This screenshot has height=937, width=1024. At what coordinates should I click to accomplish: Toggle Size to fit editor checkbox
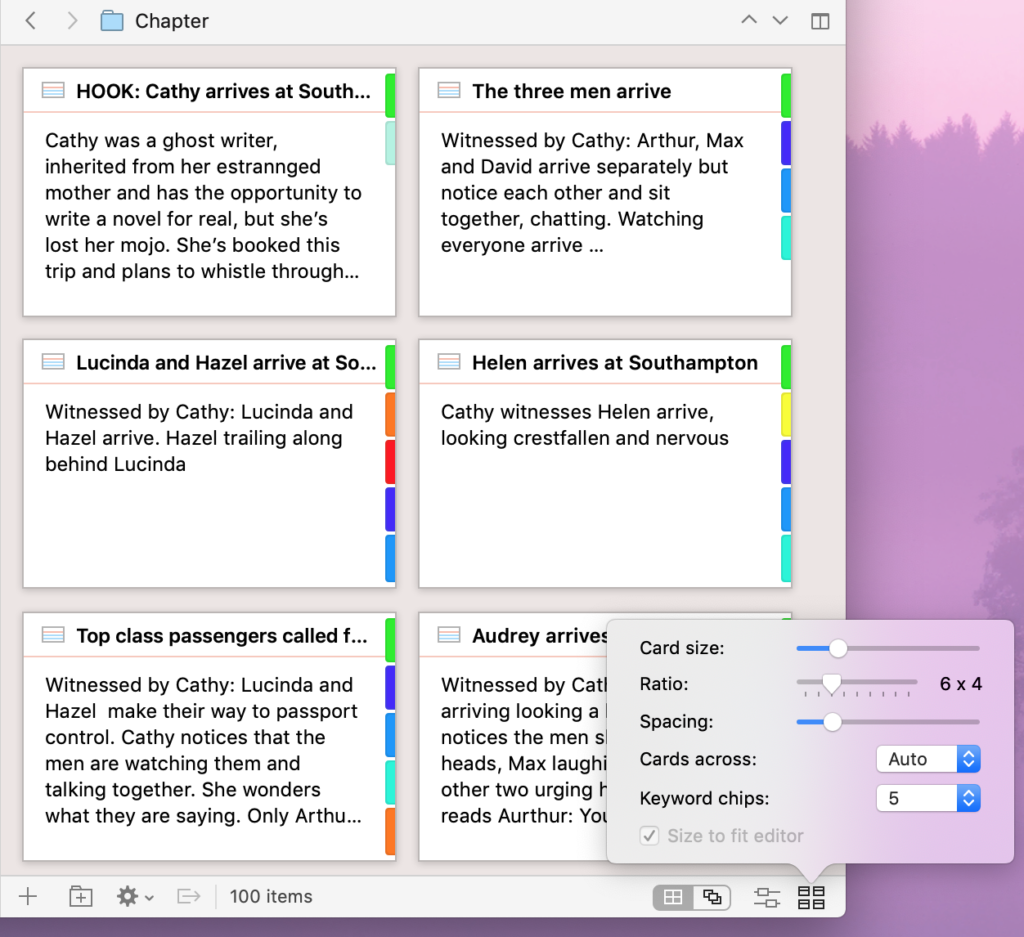(650, 836)
